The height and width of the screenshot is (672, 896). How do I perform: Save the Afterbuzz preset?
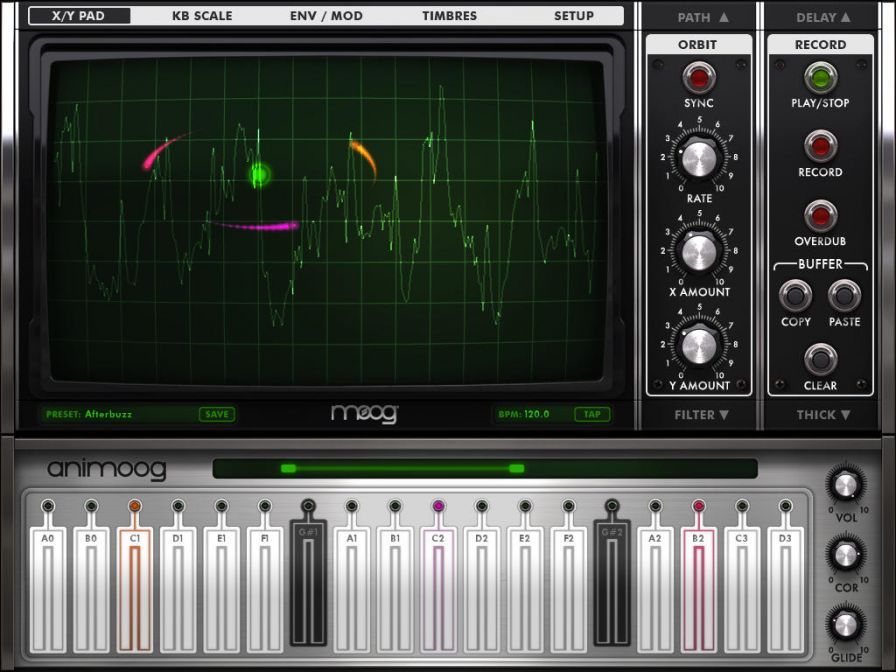pyautogui.click(x=217, y=414)
